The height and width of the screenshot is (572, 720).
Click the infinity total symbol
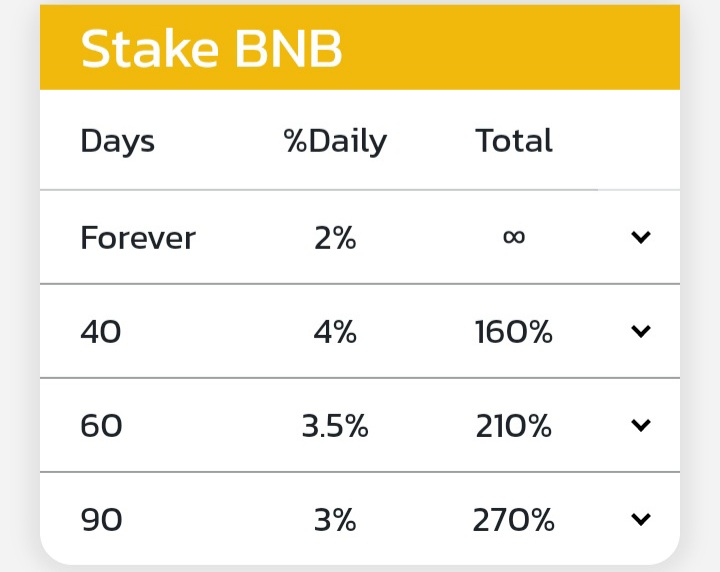click(x=514, y=237)
